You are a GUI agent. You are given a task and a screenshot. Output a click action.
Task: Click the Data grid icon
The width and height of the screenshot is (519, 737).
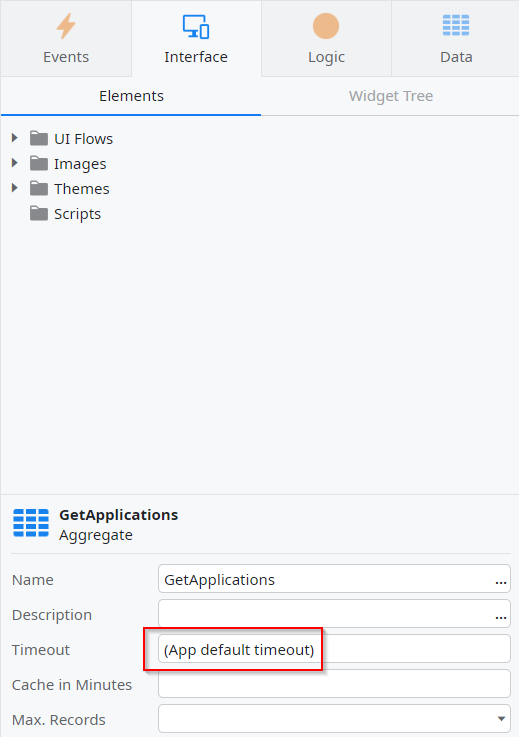click(x=456, y=25)
